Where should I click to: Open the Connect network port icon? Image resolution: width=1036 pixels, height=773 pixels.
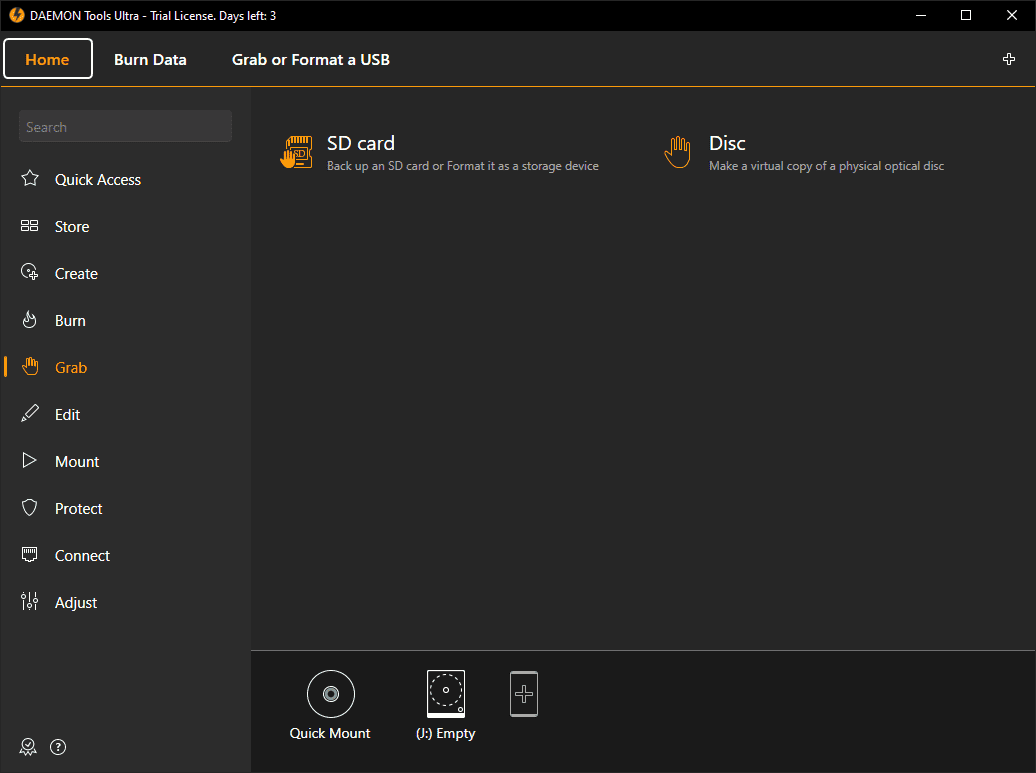coord(30,554)
